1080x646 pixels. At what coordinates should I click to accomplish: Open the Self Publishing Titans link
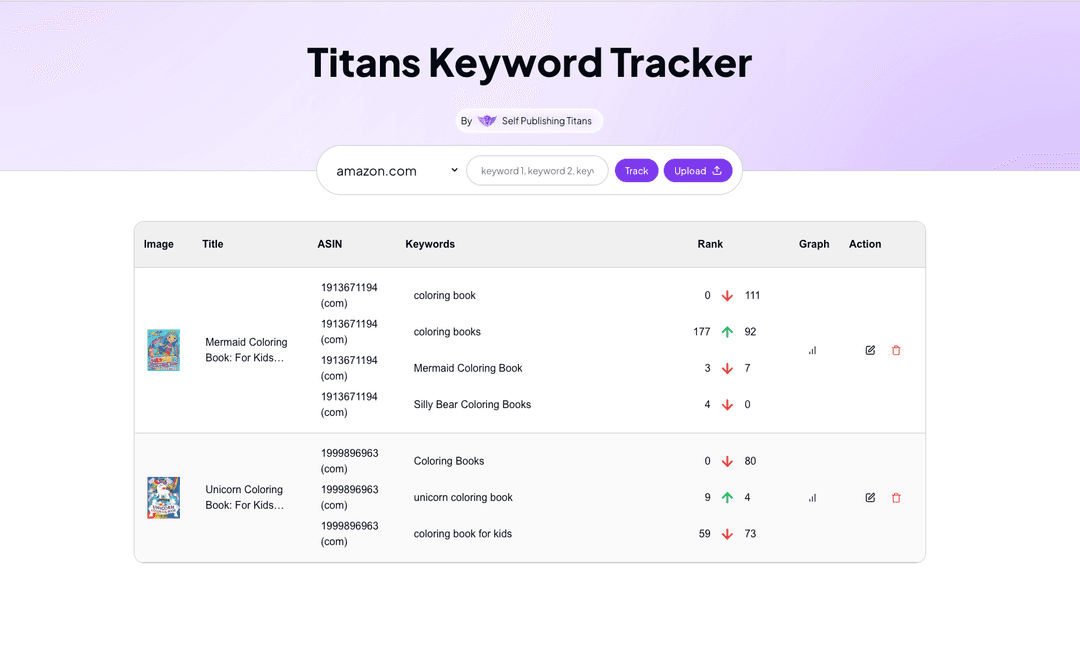[546, 121]
